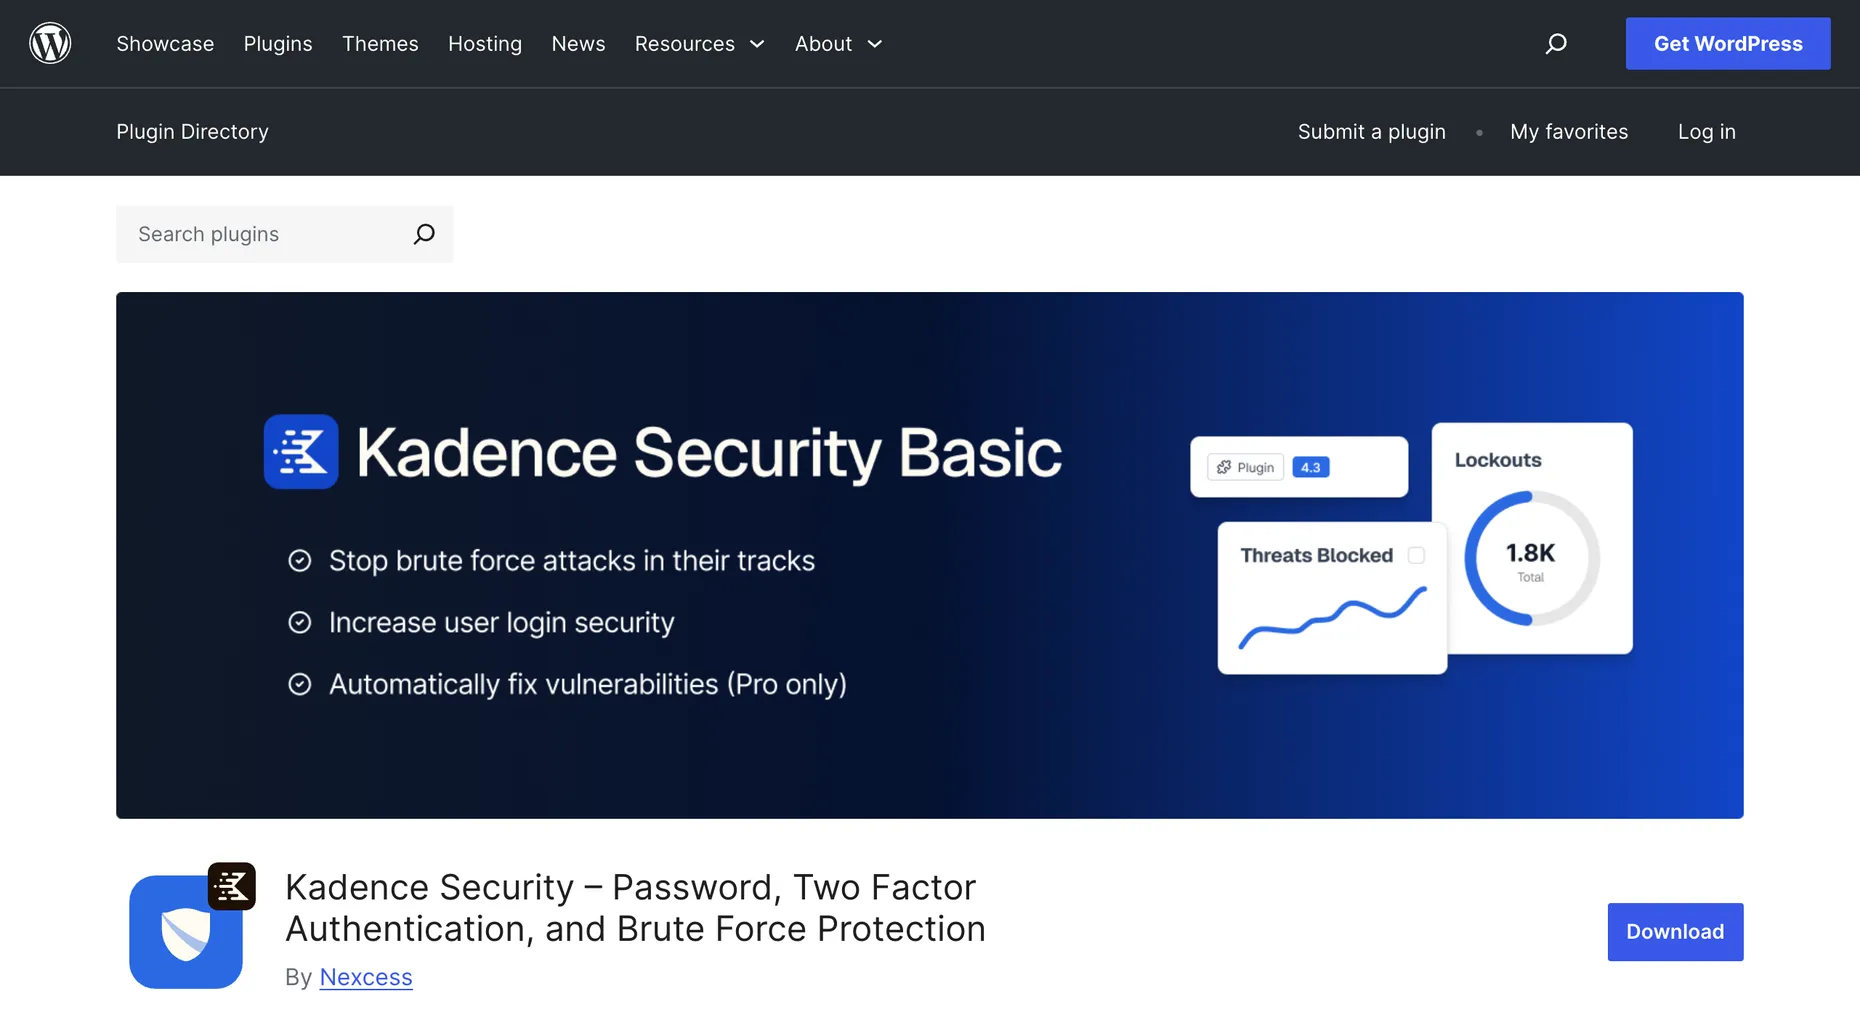Expand the About dropdown chevron

tap(875, 44)
